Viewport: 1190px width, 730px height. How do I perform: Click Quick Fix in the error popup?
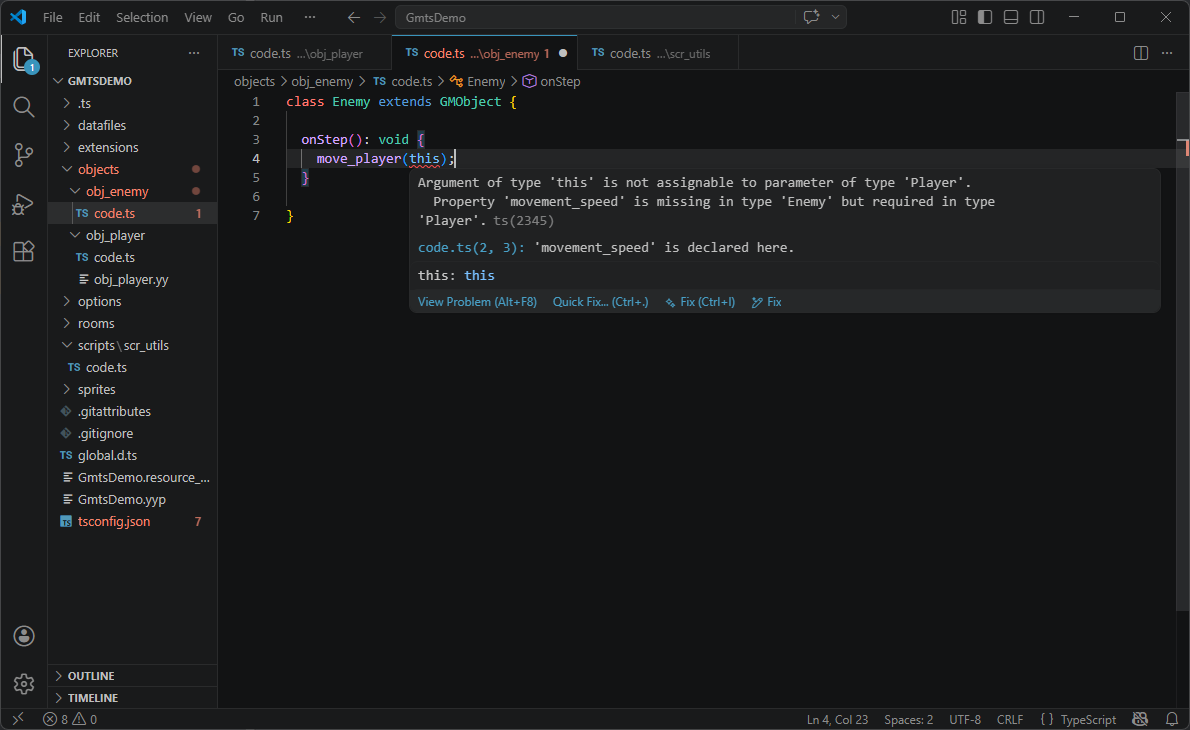(600, 301)
